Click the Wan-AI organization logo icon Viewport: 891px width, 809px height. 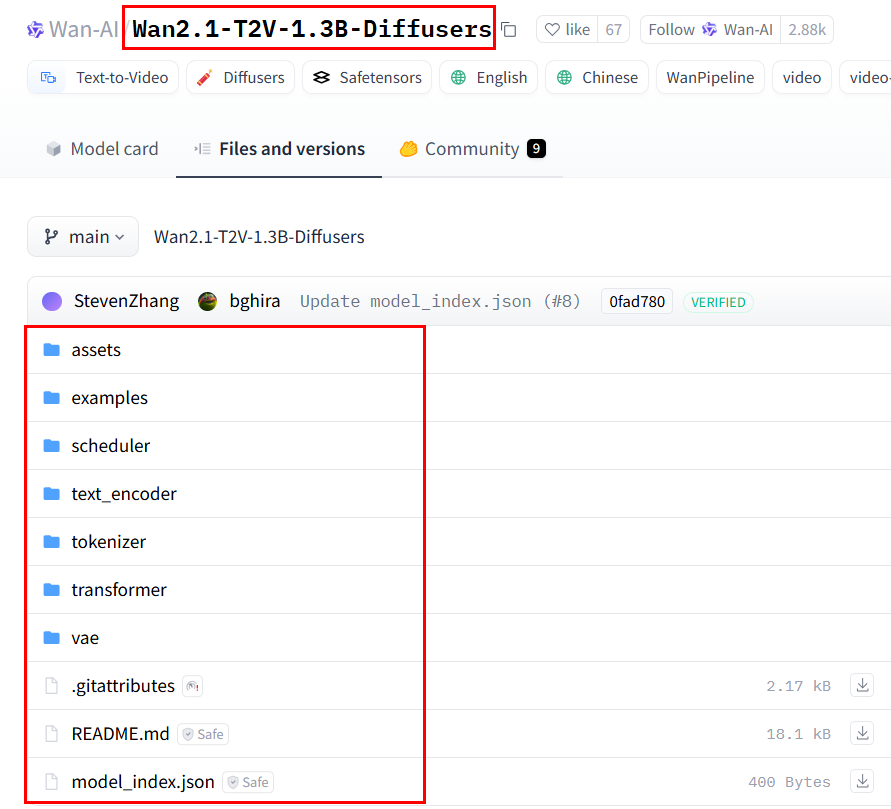(x=35, y=30)
